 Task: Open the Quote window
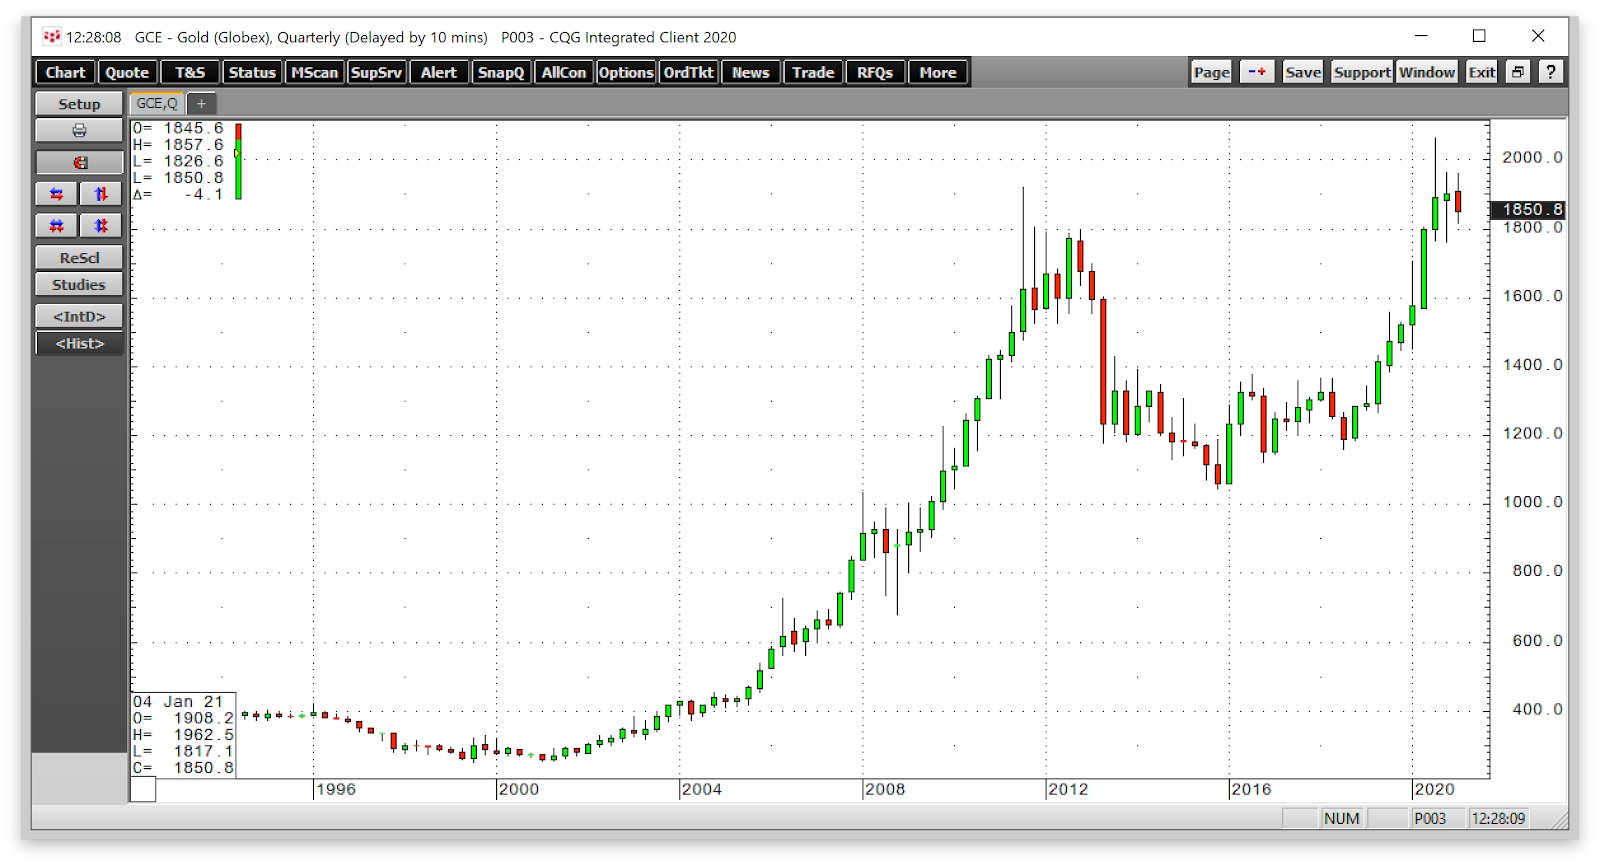pos(127,72)
